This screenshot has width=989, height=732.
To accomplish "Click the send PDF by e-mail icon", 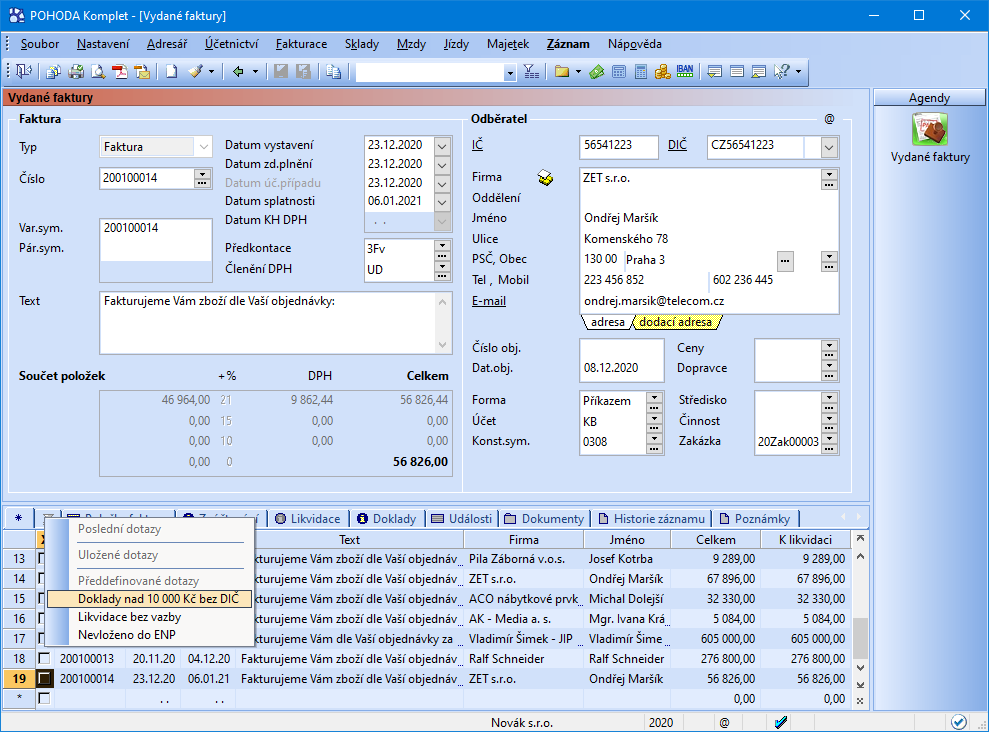I will tap(143, 72).
